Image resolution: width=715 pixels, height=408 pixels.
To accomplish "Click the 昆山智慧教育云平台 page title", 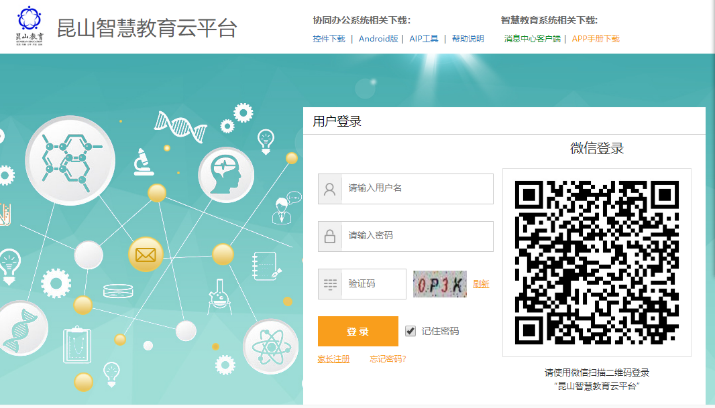I will 147,28.
